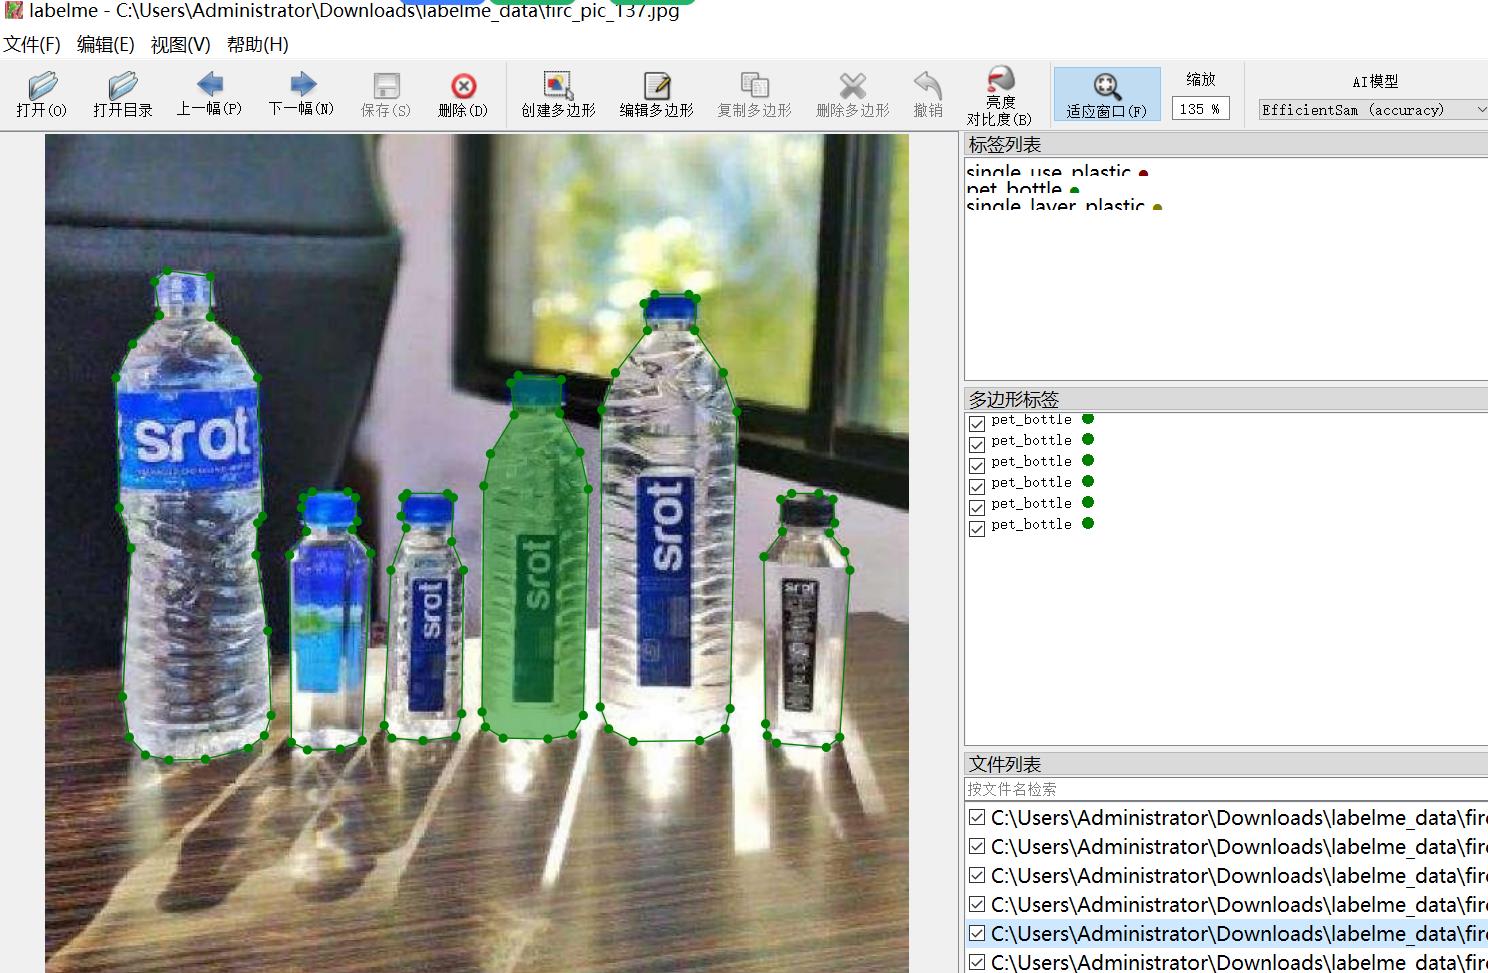
Task: Expand the AI模型 EfficientSam dropdown
Action: 1372,110
